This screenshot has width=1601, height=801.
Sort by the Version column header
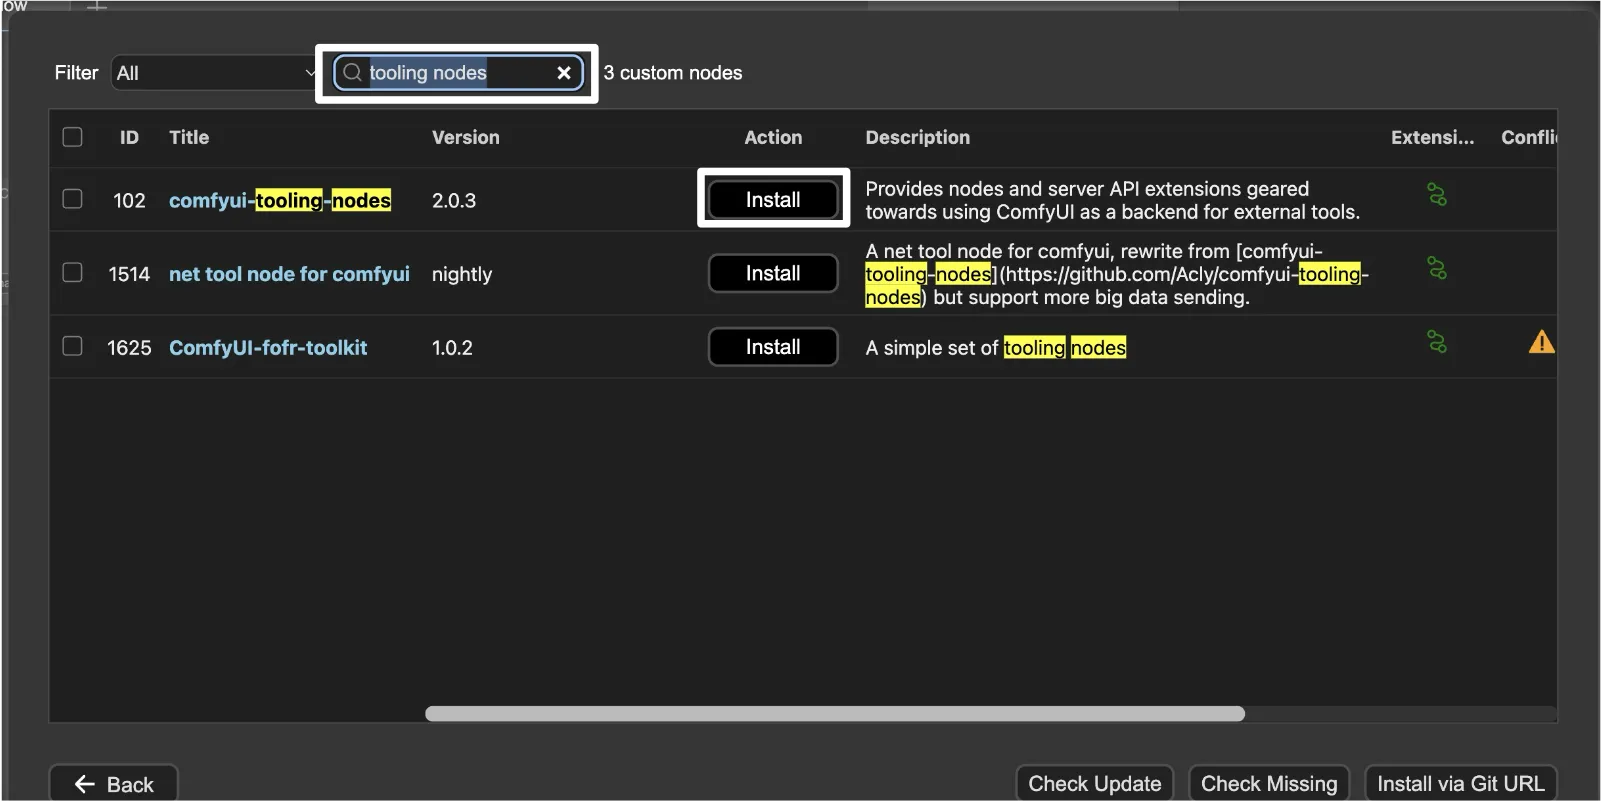tap(465, 138)
